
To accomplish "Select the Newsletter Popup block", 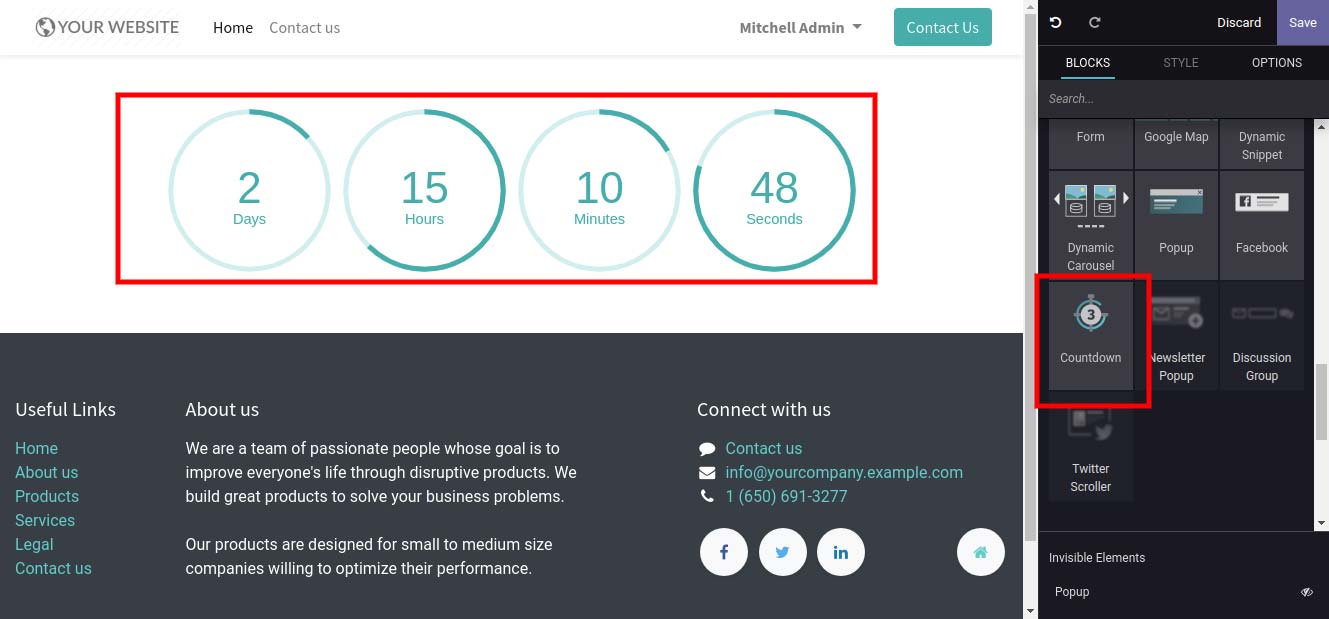I will coord(1176,335).
